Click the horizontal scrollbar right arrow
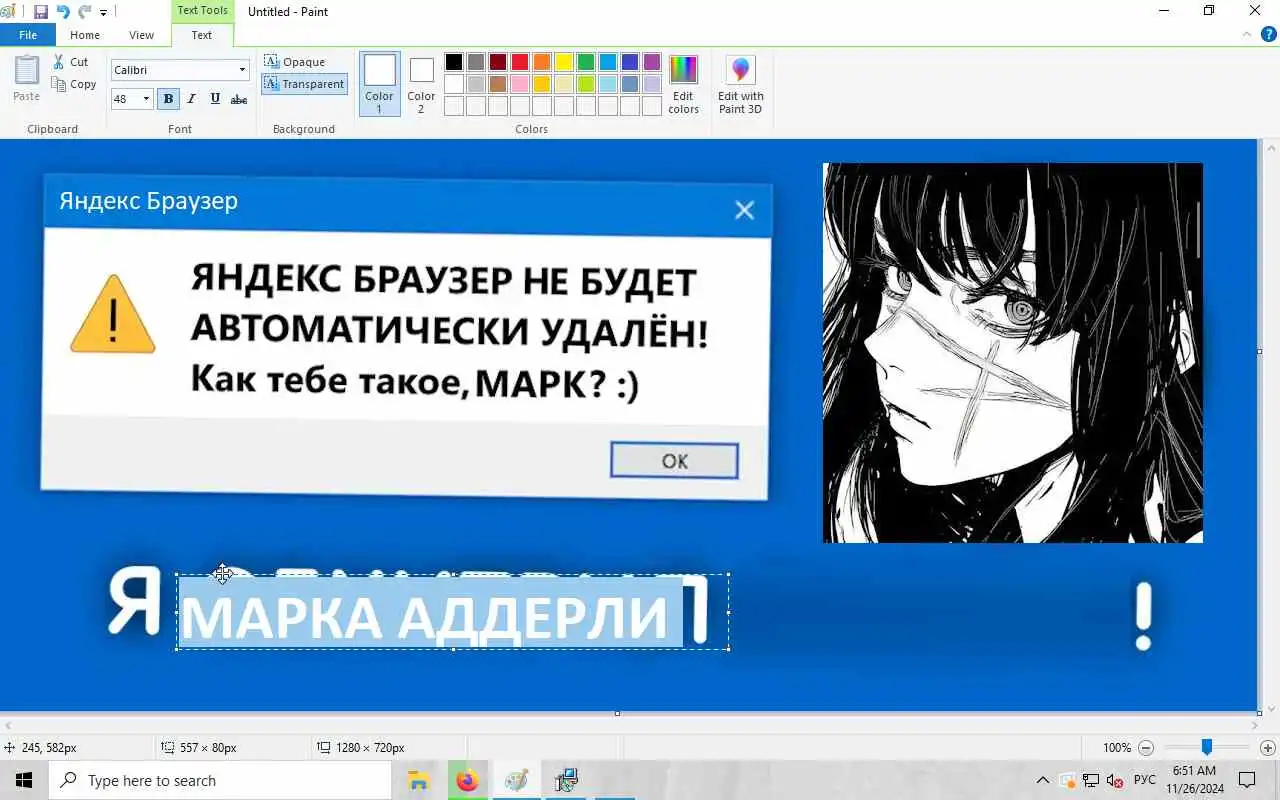 (x=1256, y=726)
